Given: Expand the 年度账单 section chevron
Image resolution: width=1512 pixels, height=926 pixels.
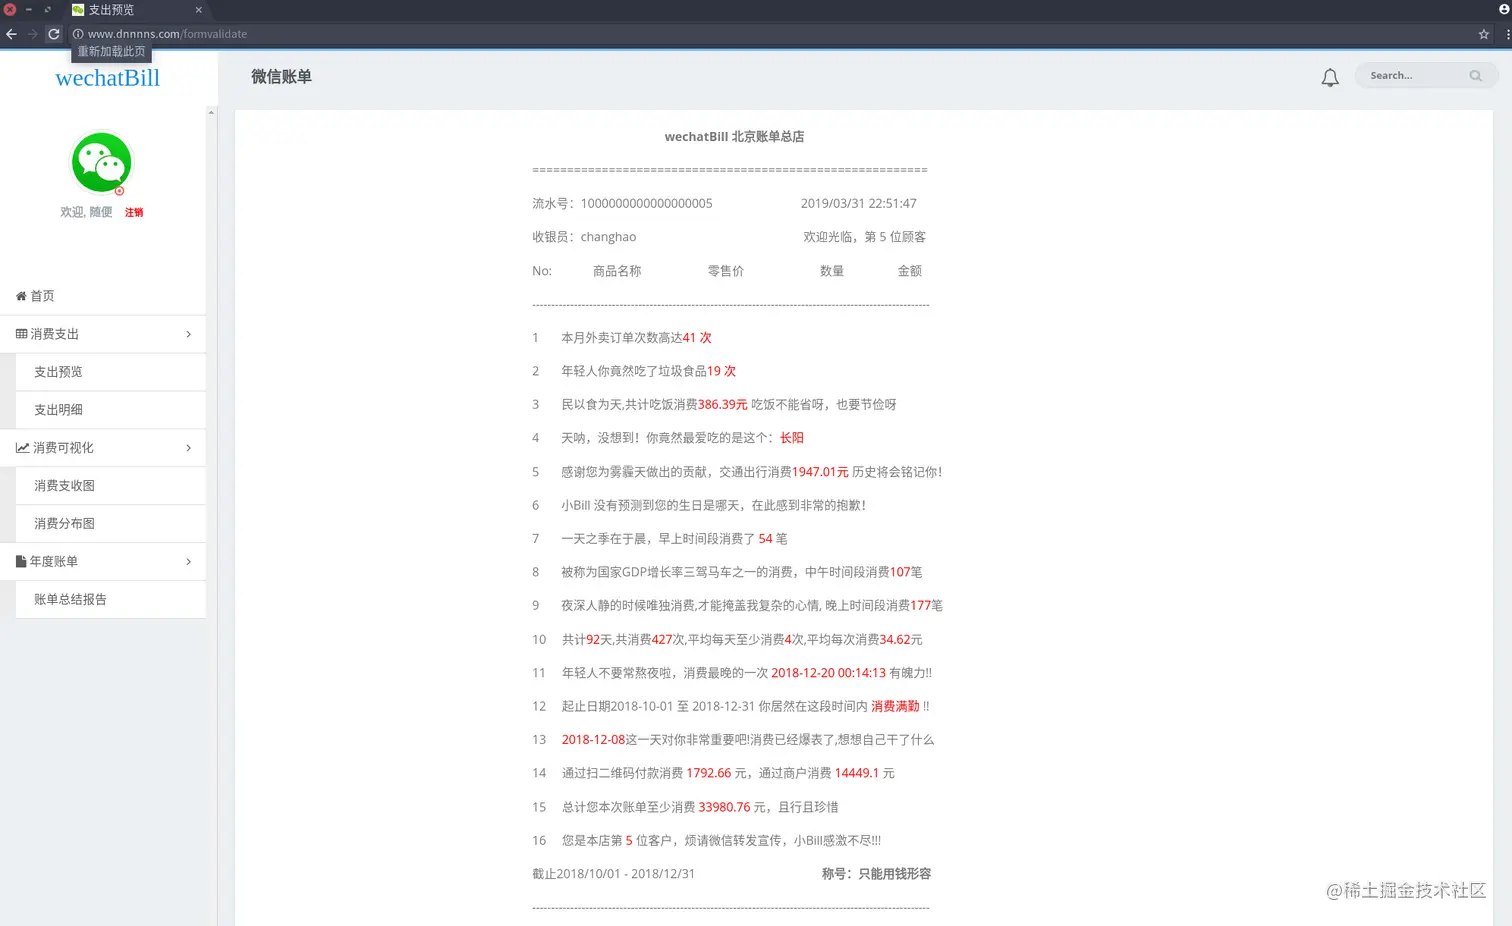Looking at the screenshot, I should click(x=188, y=561).
